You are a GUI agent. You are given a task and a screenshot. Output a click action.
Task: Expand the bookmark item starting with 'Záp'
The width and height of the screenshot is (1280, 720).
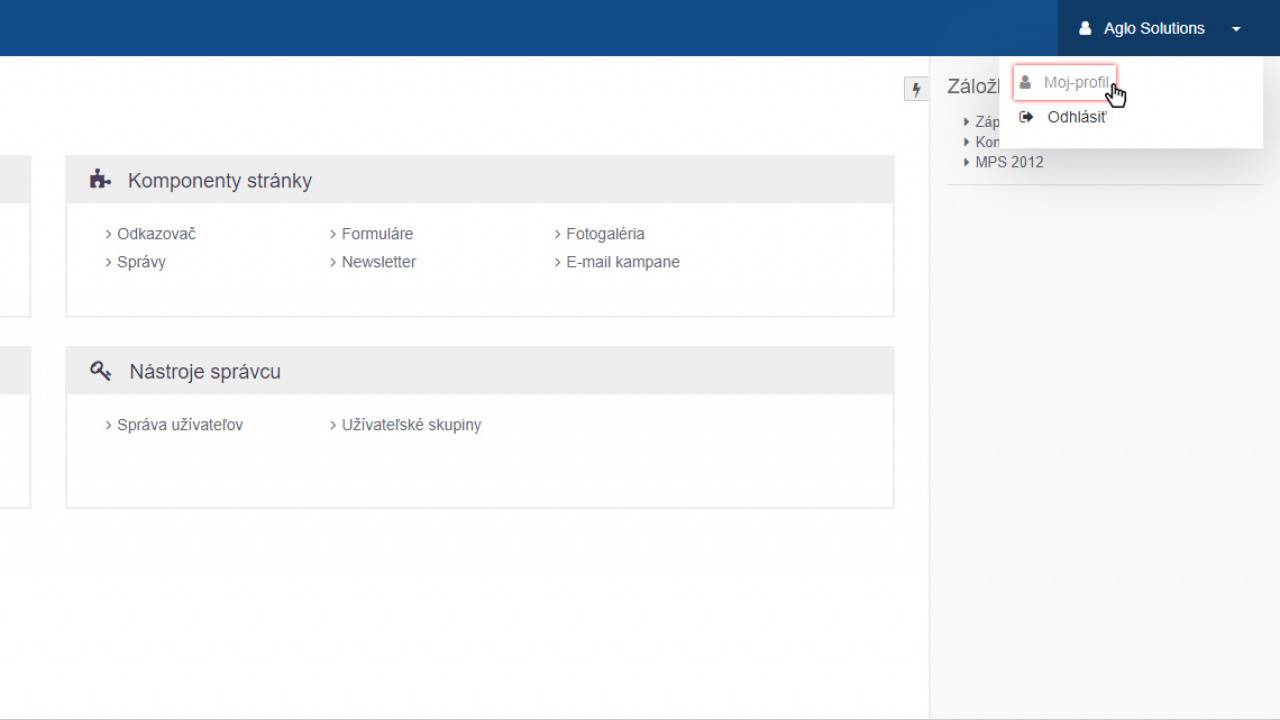pyautogui.click(x=967, y=122)
